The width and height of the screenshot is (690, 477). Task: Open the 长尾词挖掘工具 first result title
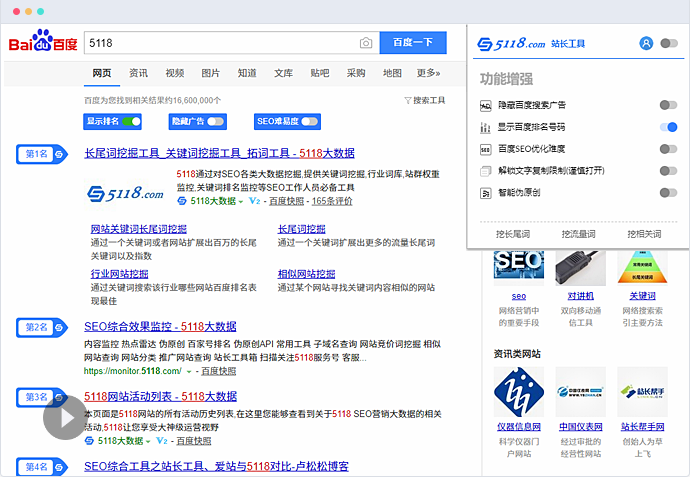click(219, 153)
